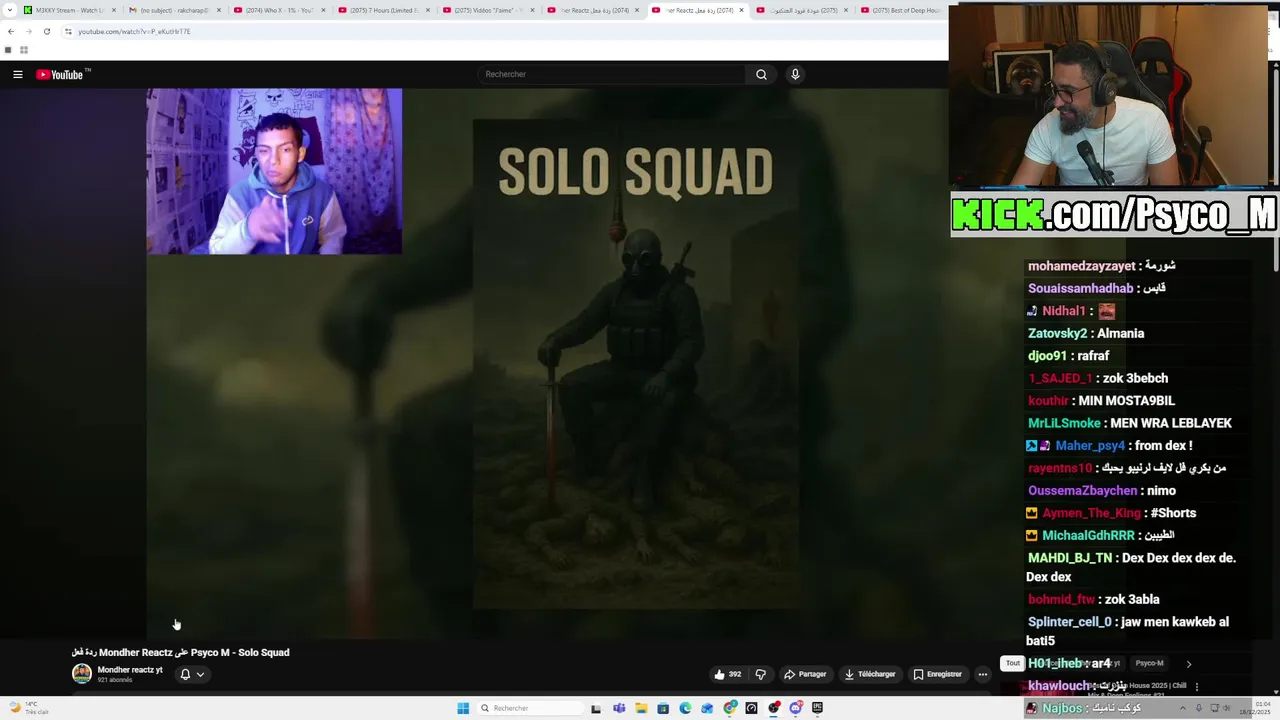Click chat username MrLiLSmoke

(1064, 423)
